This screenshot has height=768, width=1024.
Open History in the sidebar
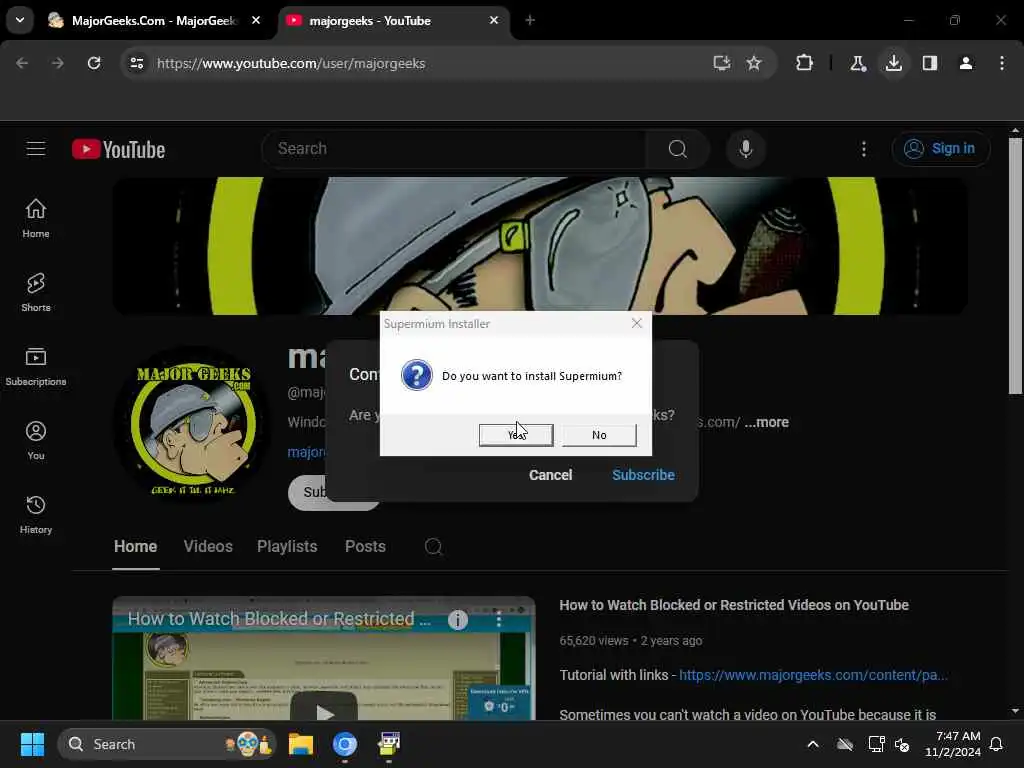click(x=36, y=514)
